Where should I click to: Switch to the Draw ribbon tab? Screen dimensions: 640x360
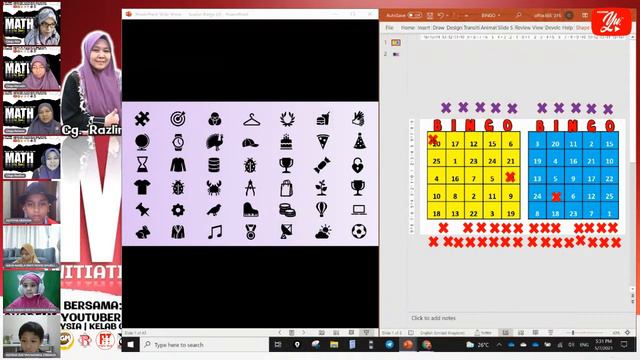tap(438, 27)
